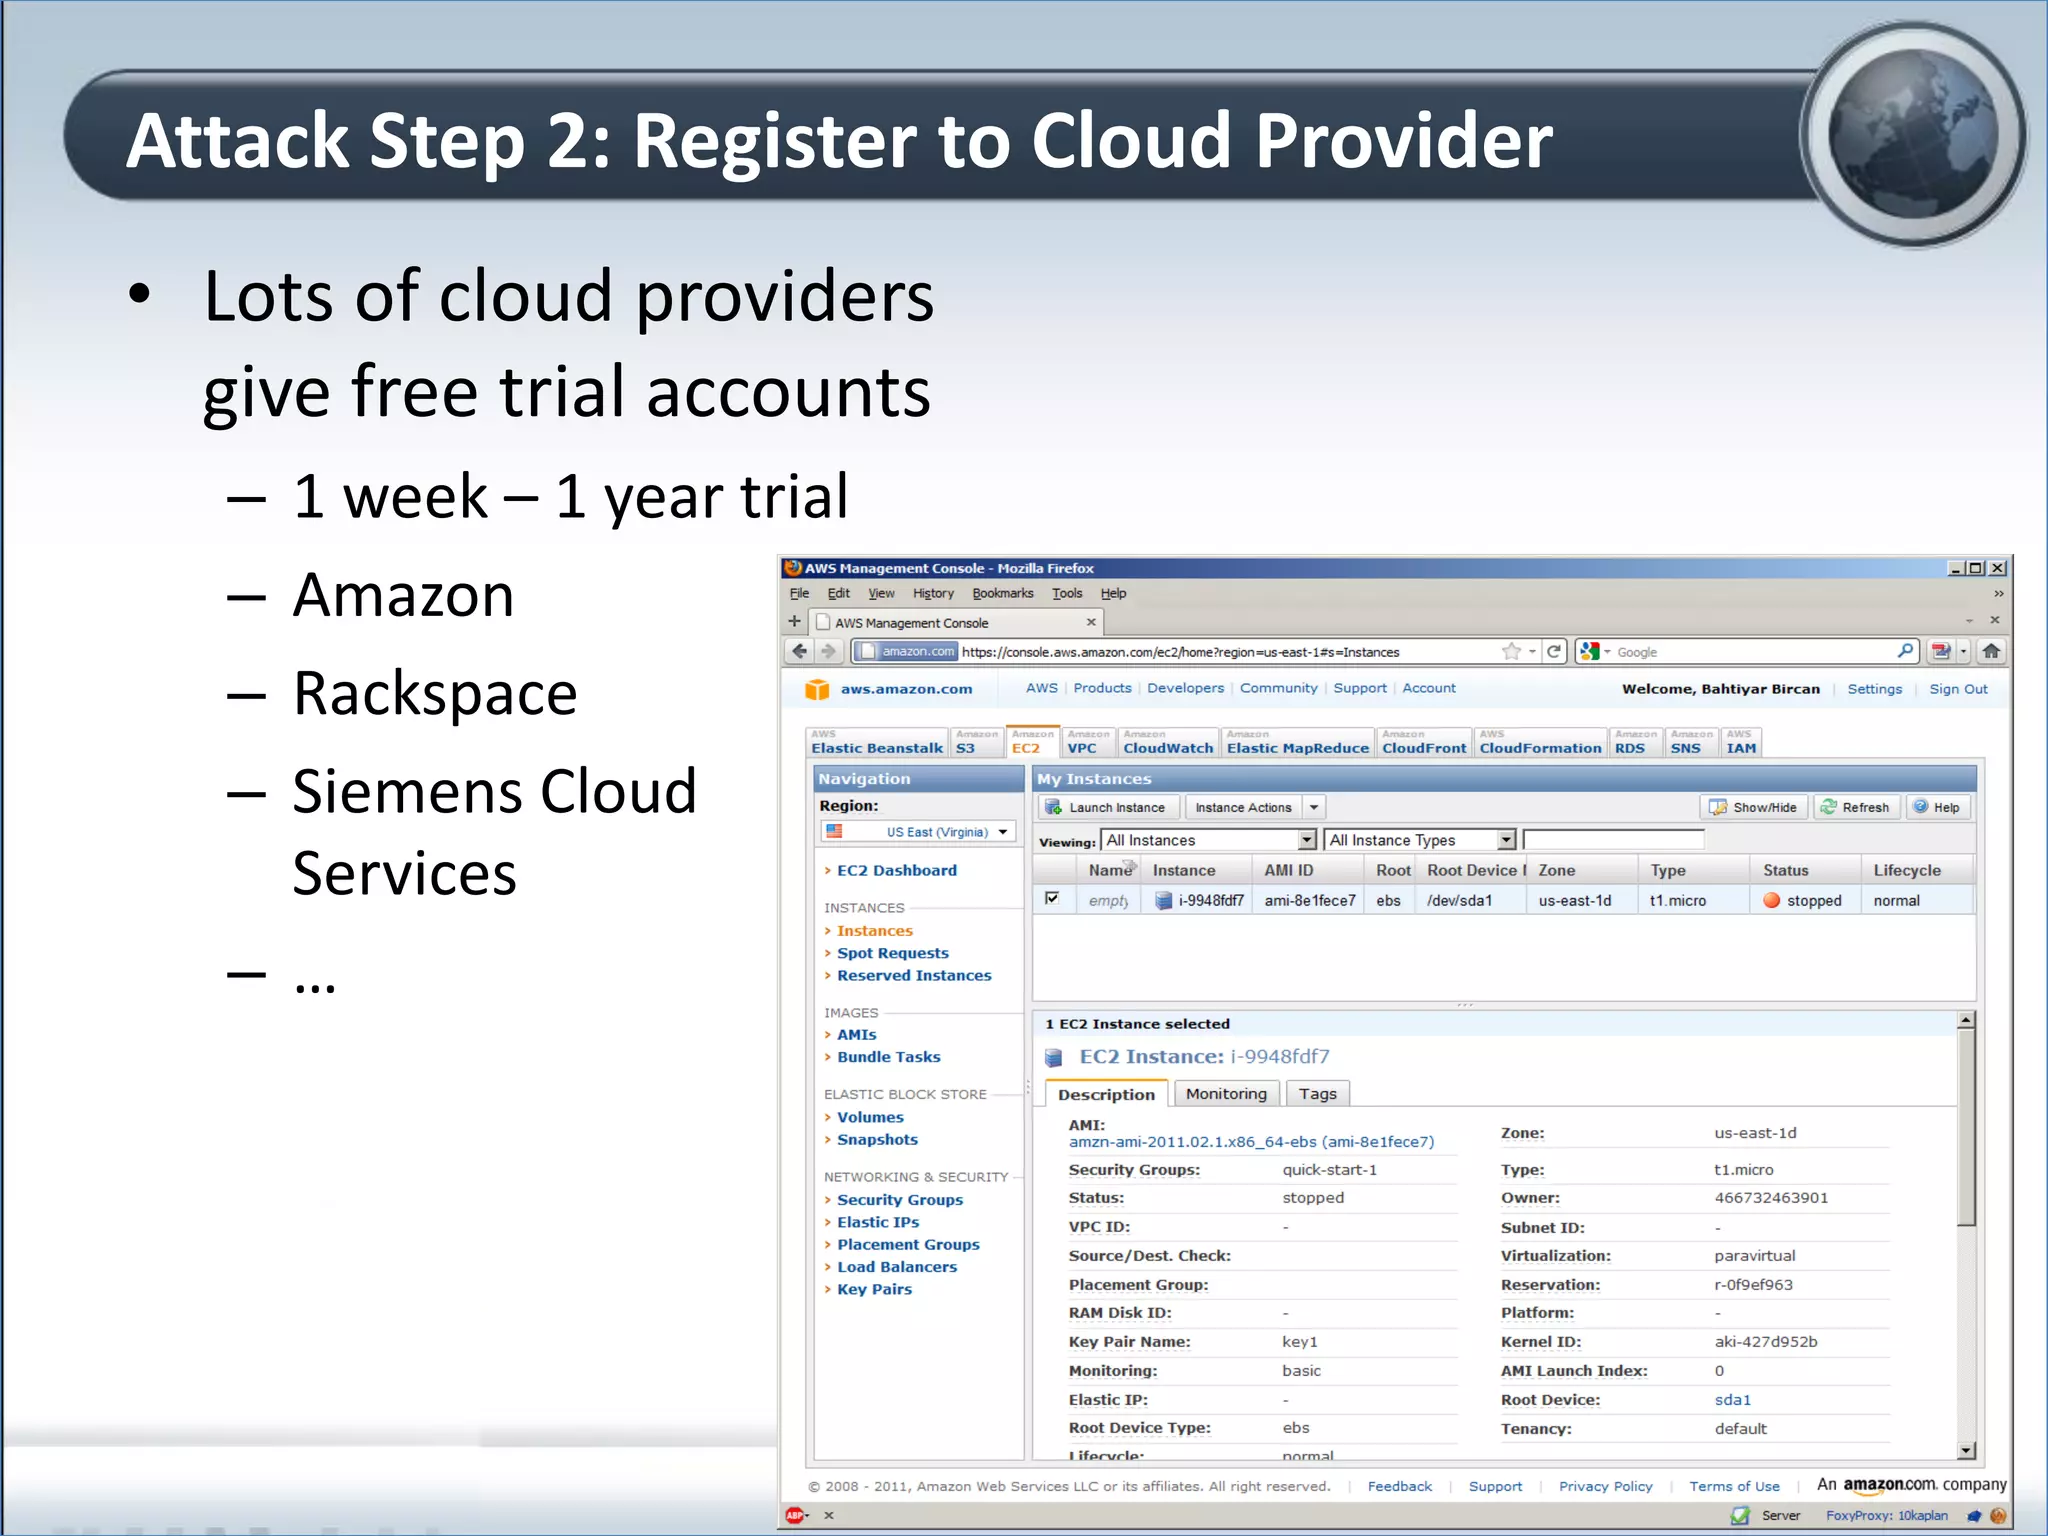Click the description pane scroll down arrow
This screenshot has width=2048, height=1536.
click(1966, 1450)
